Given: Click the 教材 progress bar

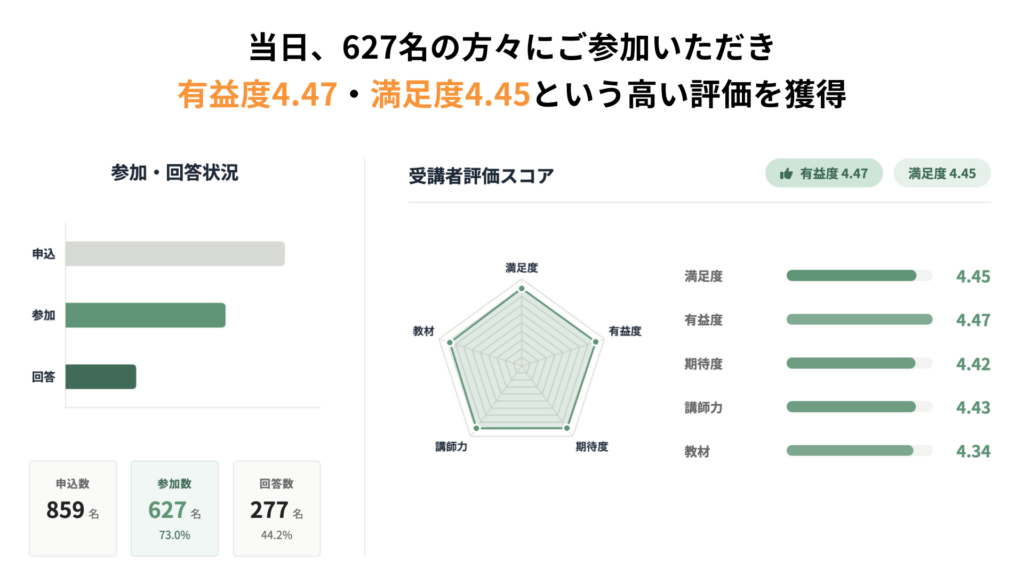Looking at the screenshot, I should tap(858, 451).
